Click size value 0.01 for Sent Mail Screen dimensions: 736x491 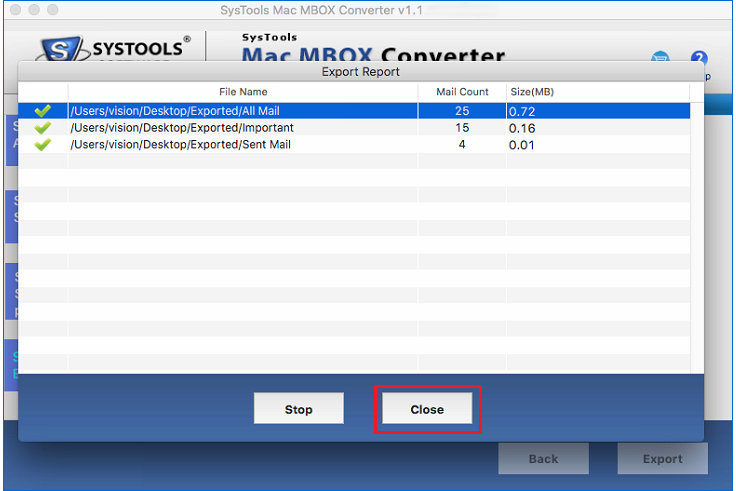click(x=522, y=145)
